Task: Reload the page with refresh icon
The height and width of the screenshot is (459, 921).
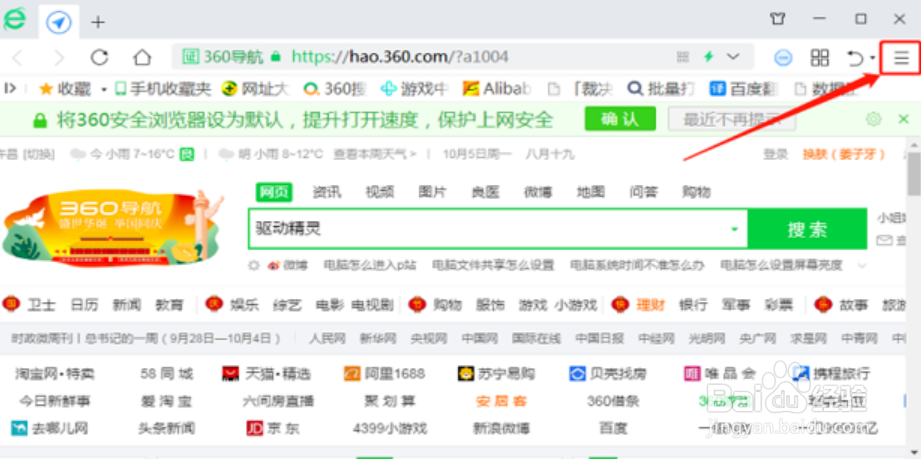Action: point(99,57)
